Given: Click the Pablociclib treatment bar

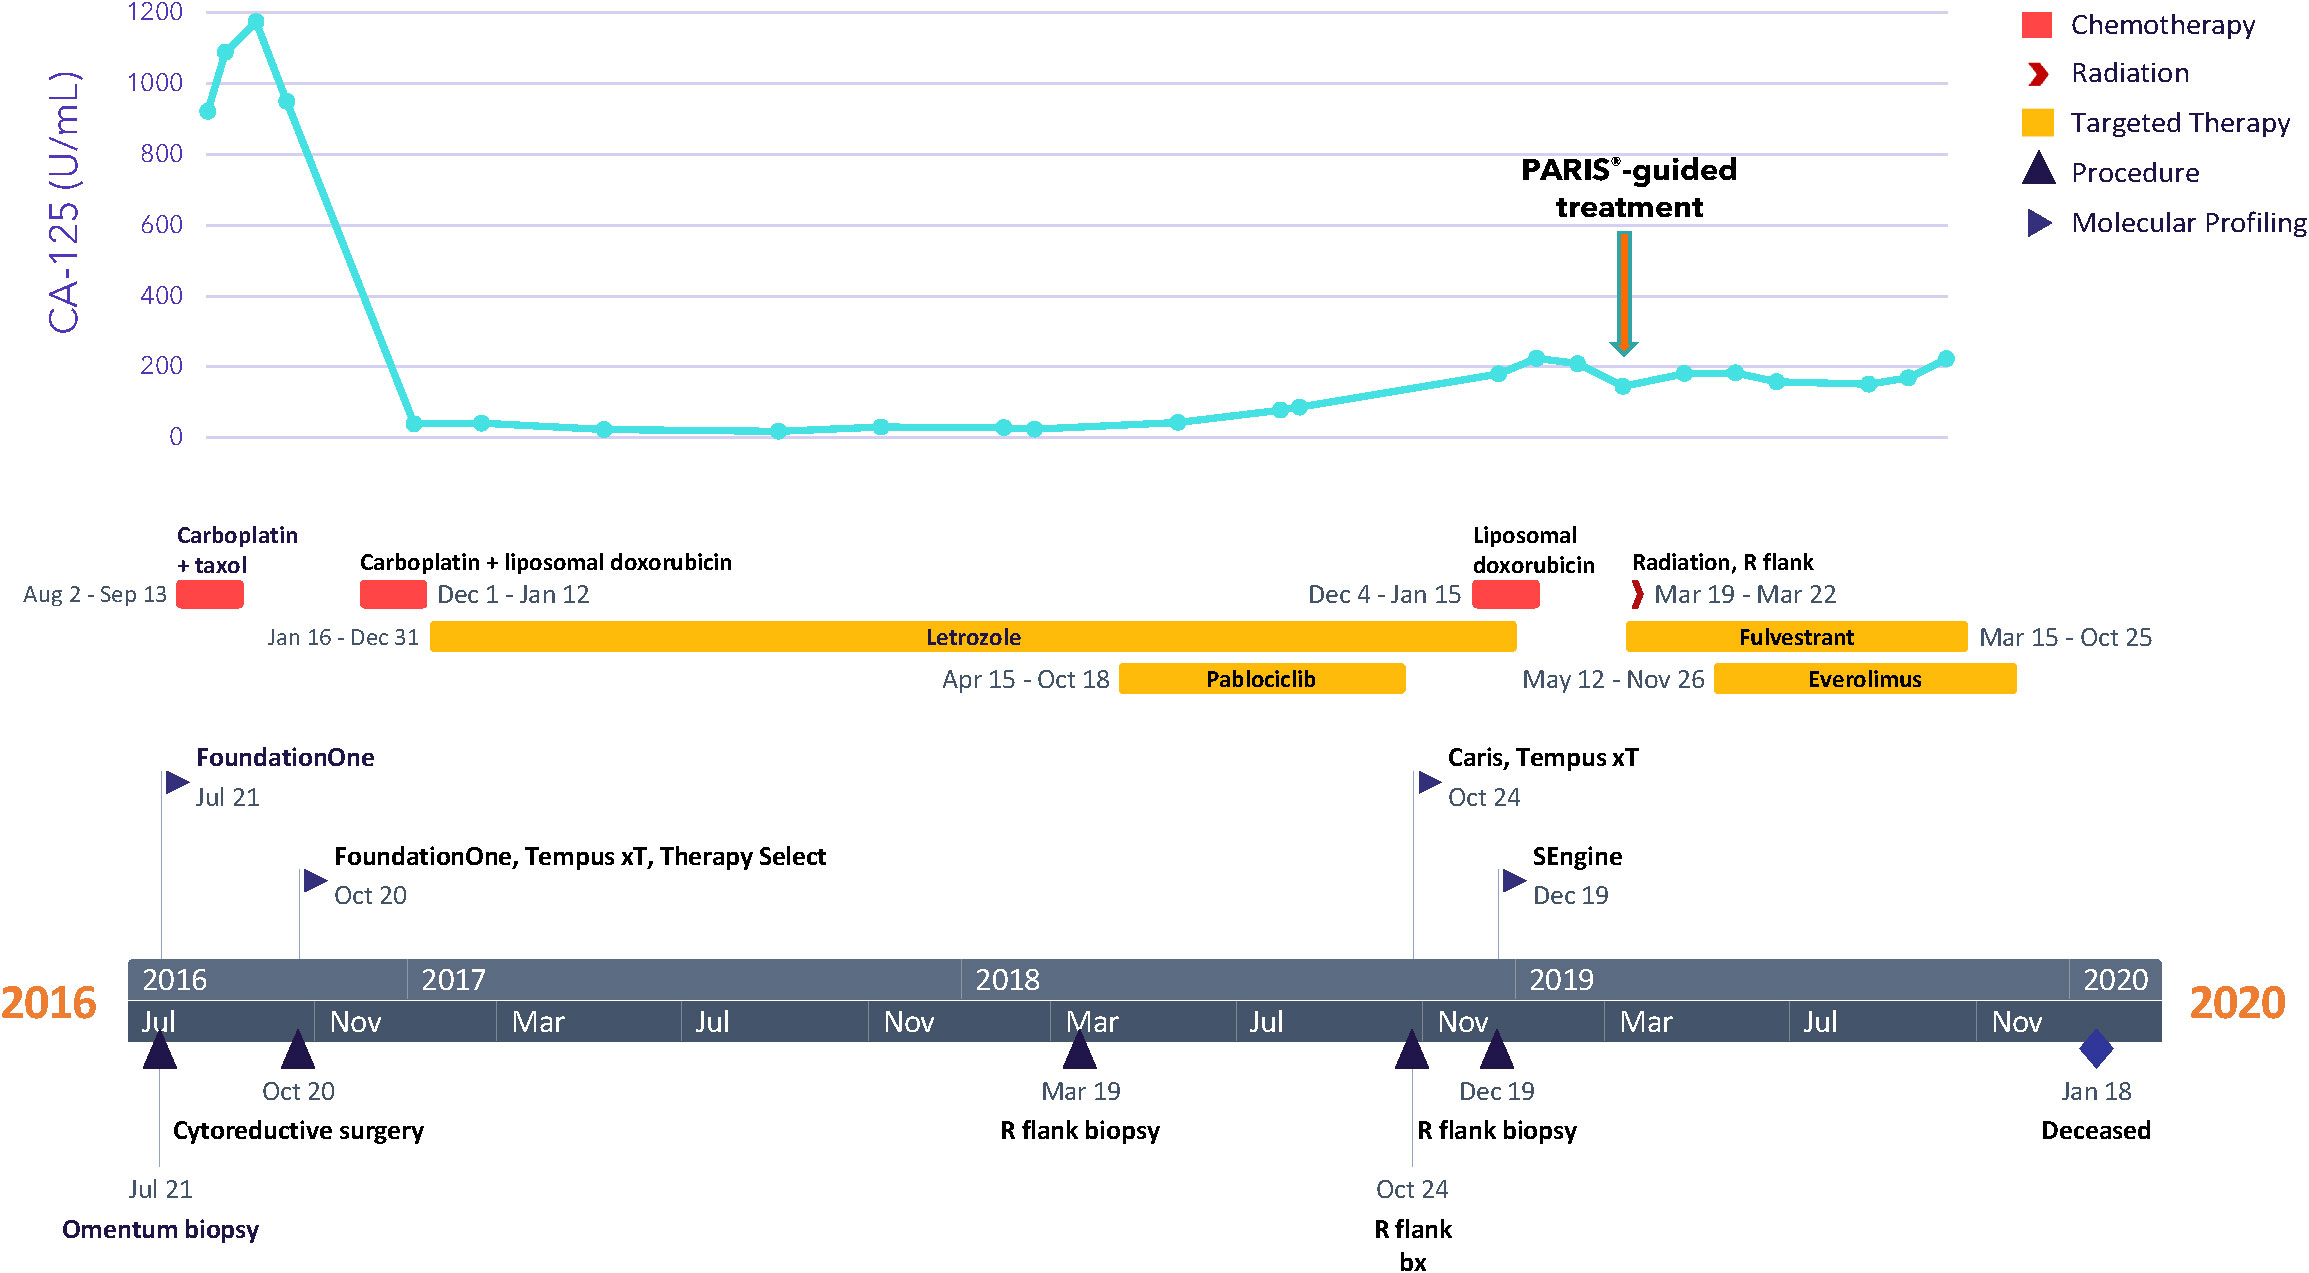Looking at the screenshot, I should coord(1262,679).
